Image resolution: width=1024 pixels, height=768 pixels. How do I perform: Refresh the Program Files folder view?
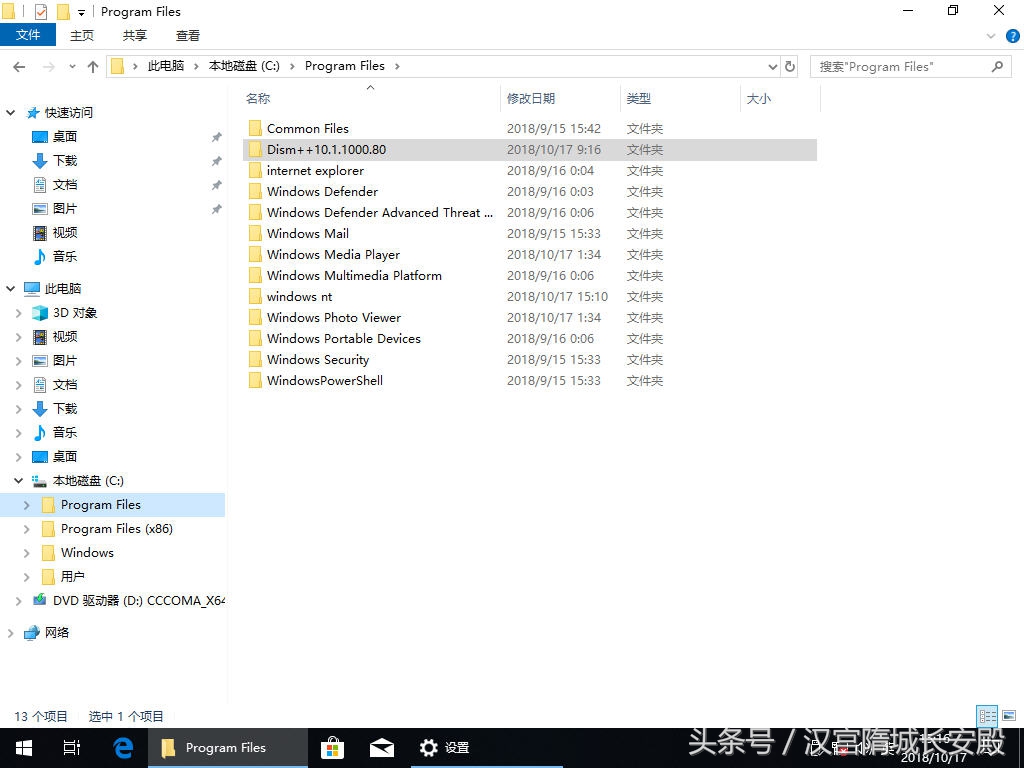(x=790, y=67)
